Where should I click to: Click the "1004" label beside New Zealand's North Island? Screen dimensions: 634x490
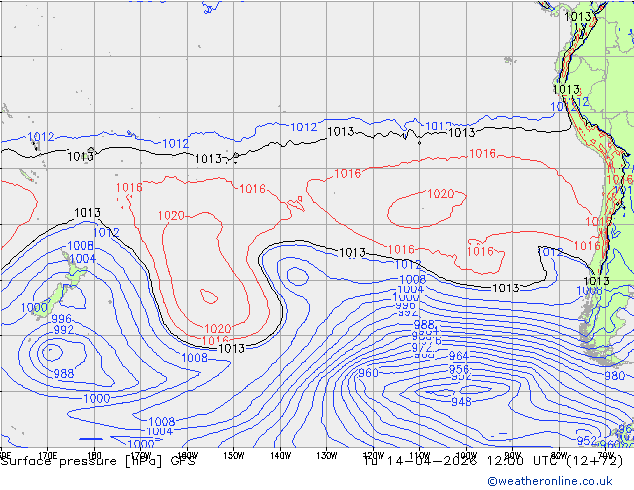click(82, 258)
